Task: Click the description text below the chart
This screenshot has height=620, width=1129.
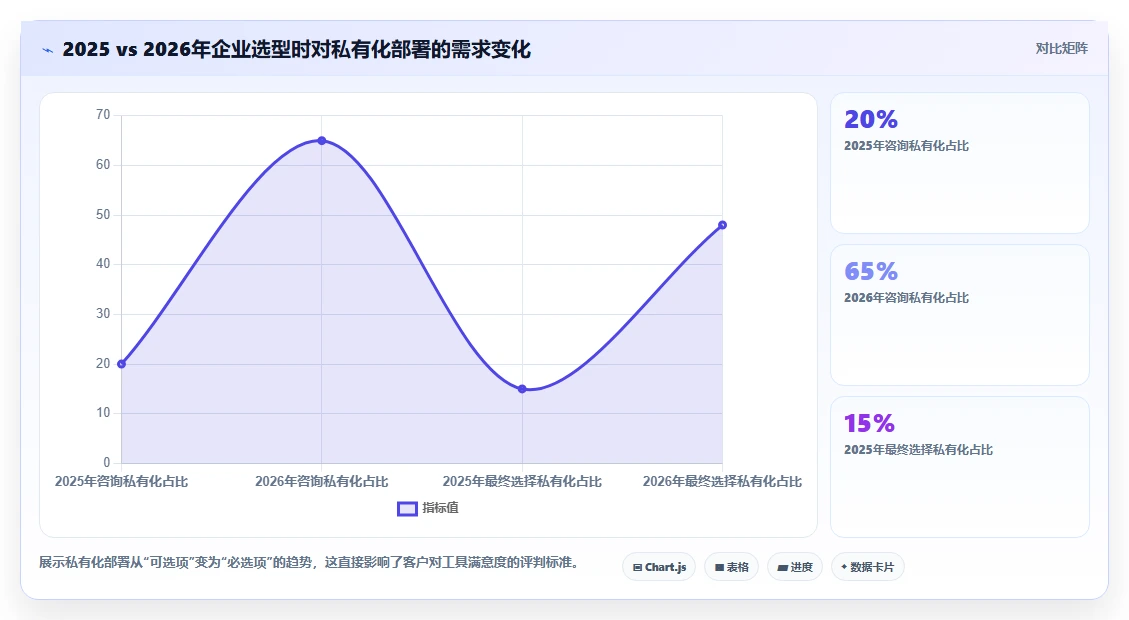Action: (x=310, y=562)
